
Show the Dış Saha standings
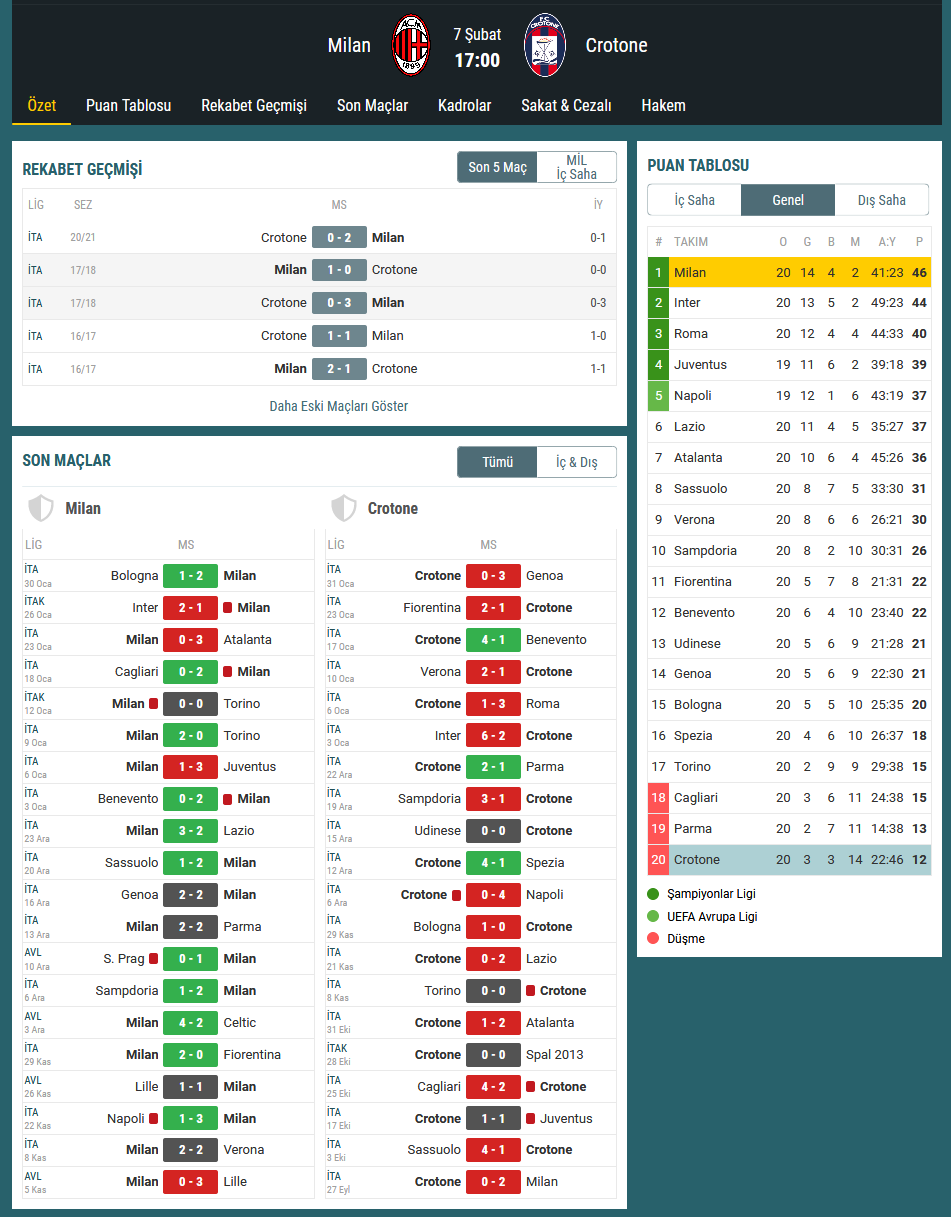coord(882,200)
